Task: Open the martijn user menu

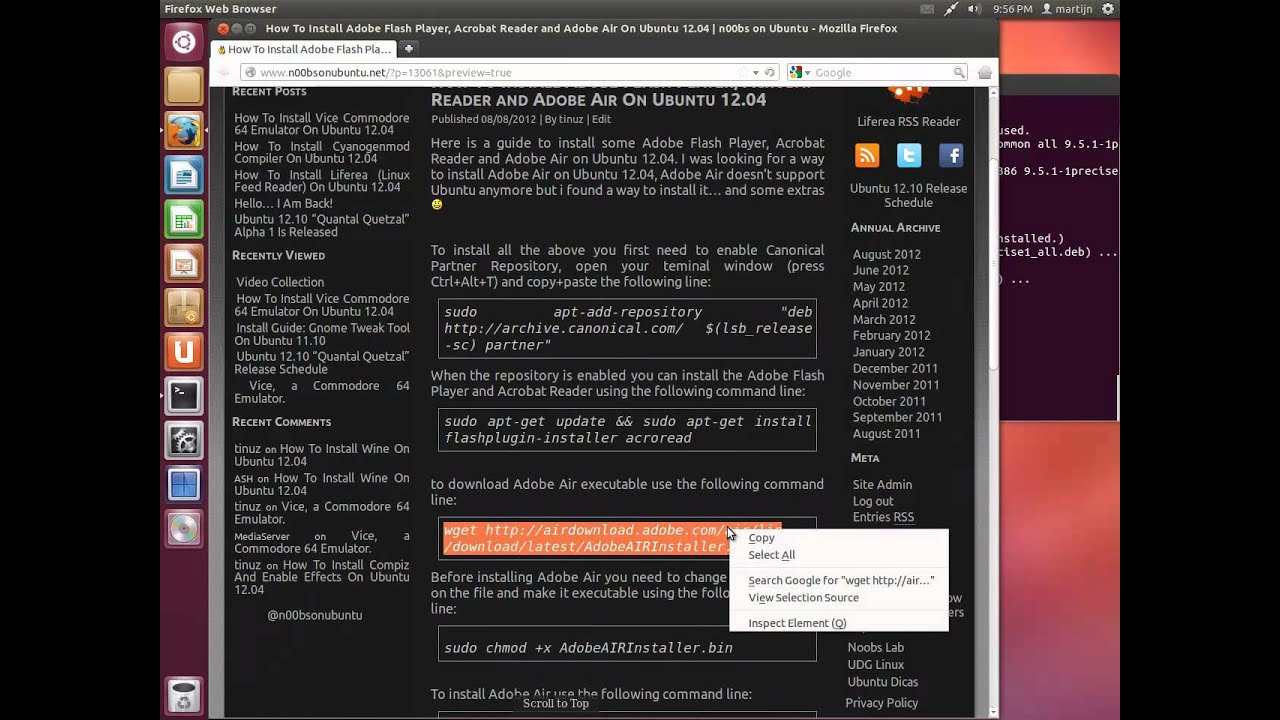Action: coord(1066,8)
